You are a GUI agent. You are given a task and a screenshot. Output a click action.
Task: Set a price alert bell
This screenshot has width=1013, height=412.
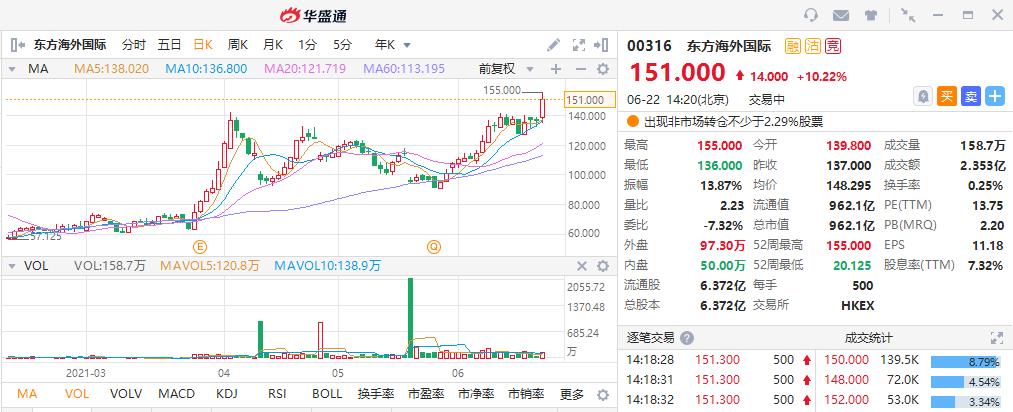pos(925,96)
